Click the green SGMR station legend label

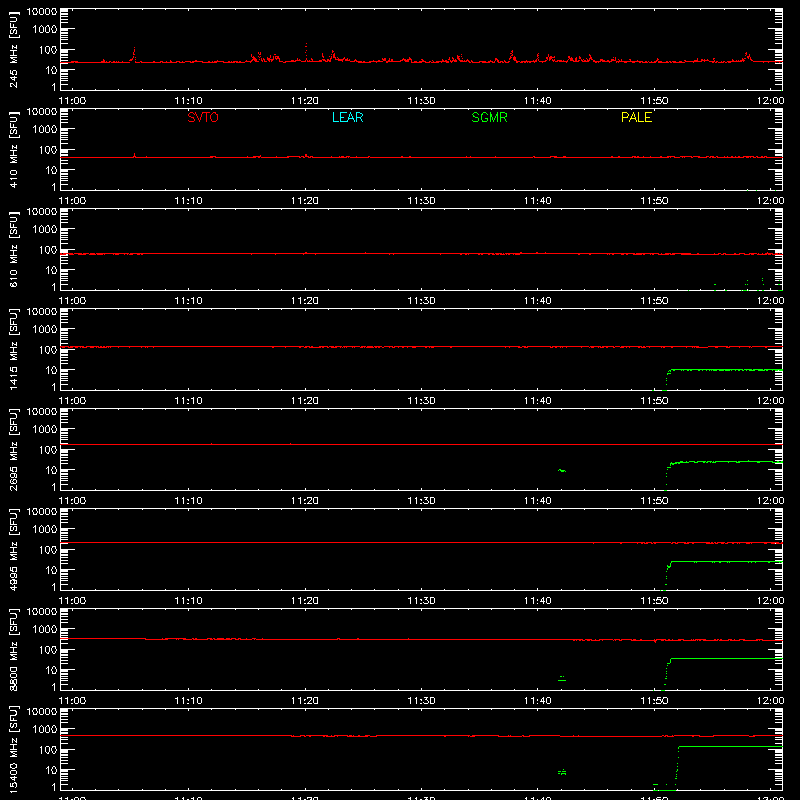pos(489,117)
